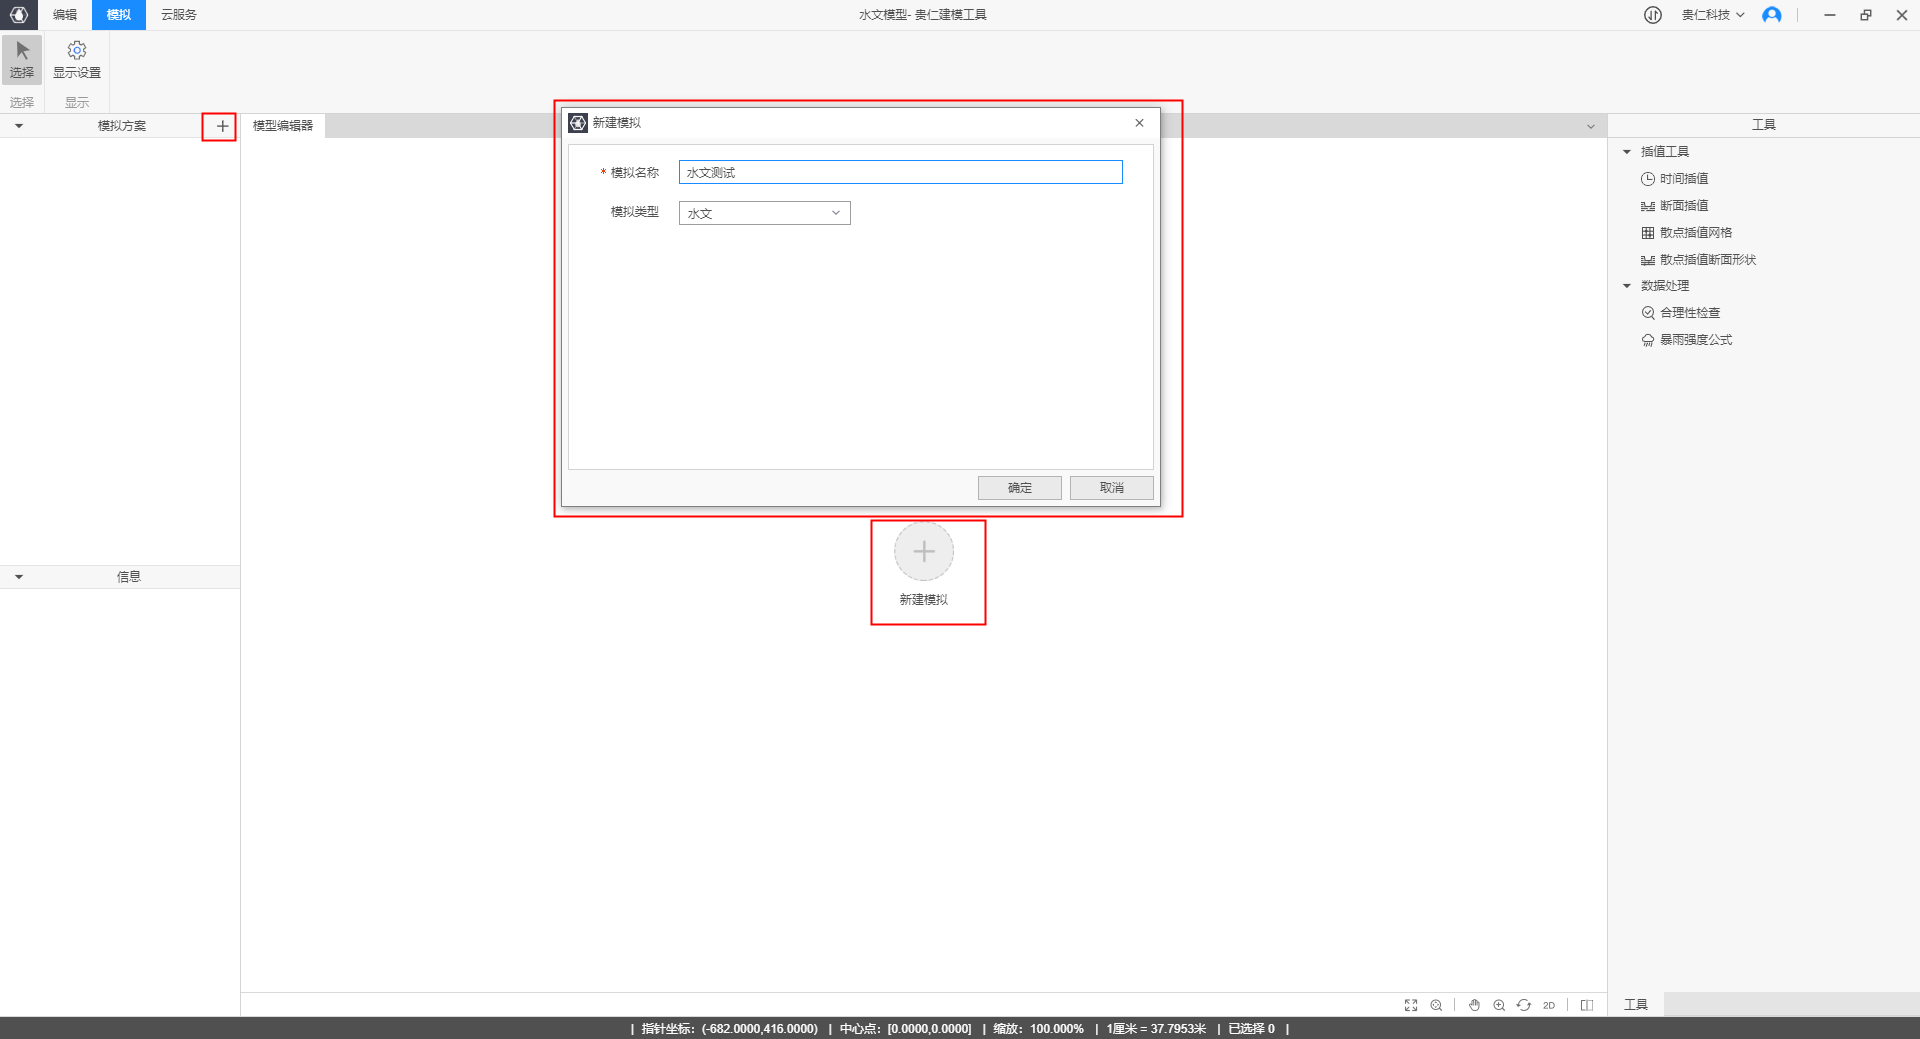
Task: Click the plus icon beside 模拟方案
Action: tap(222, 126)
